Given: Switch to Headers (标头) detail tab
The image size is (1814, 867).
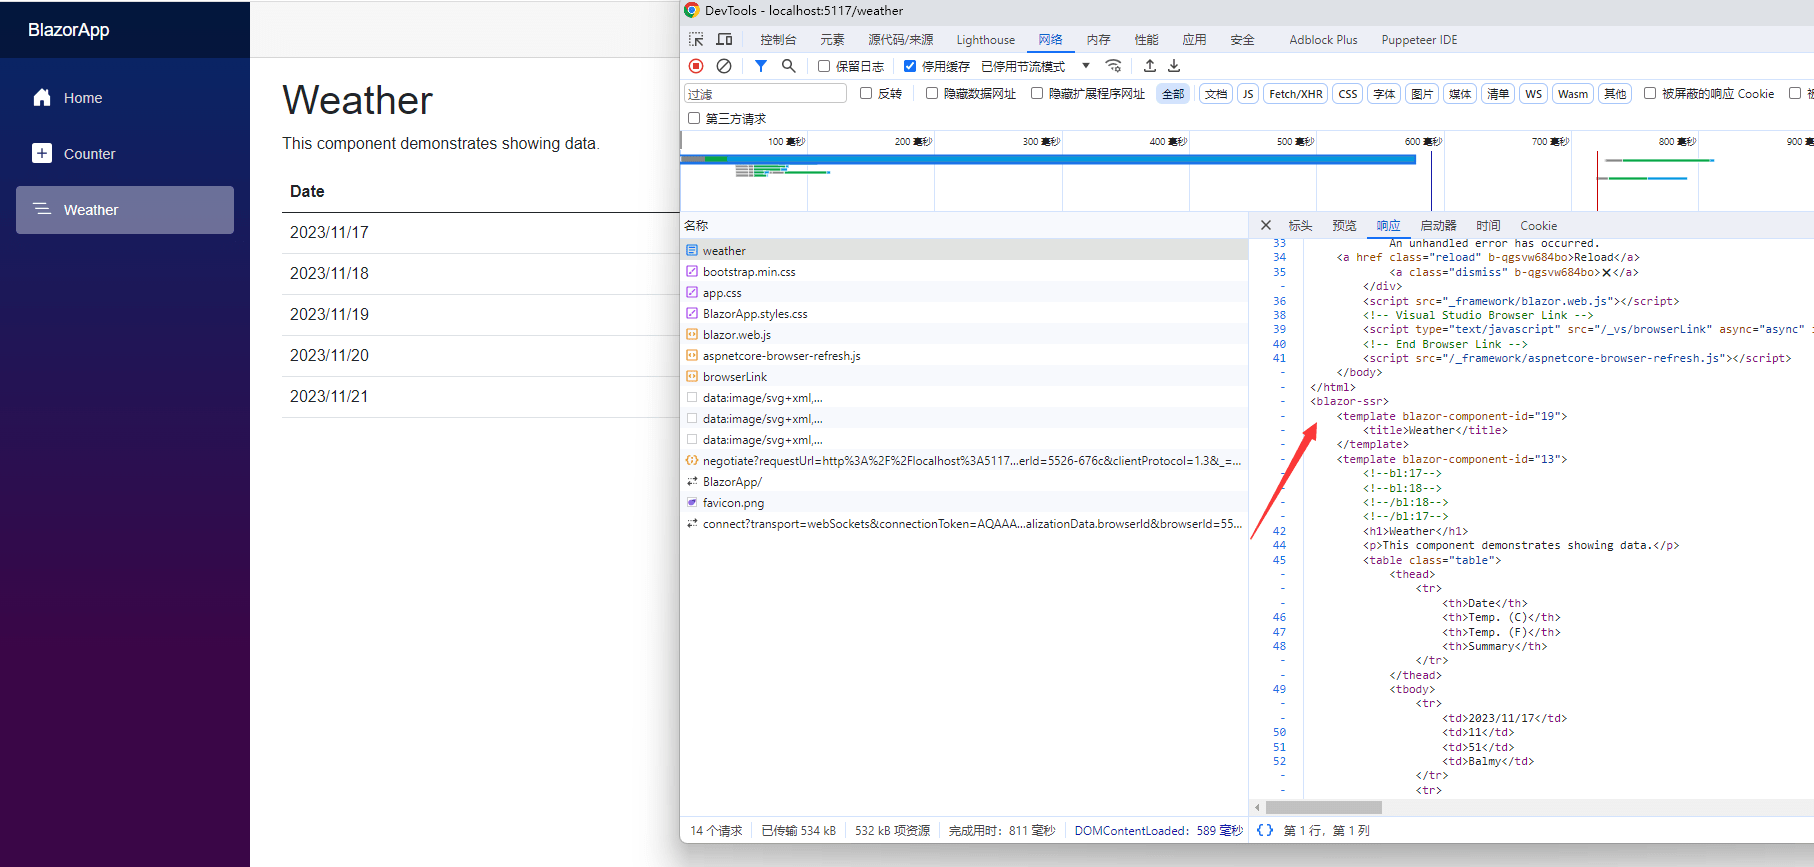Looking at the screenshot, I should [x=1300, y=226].
